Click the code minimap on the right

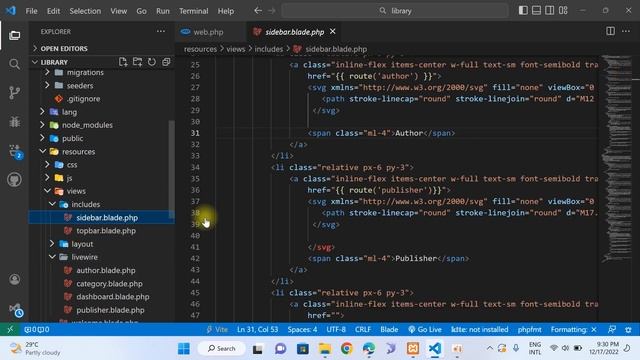click(616, 159)
